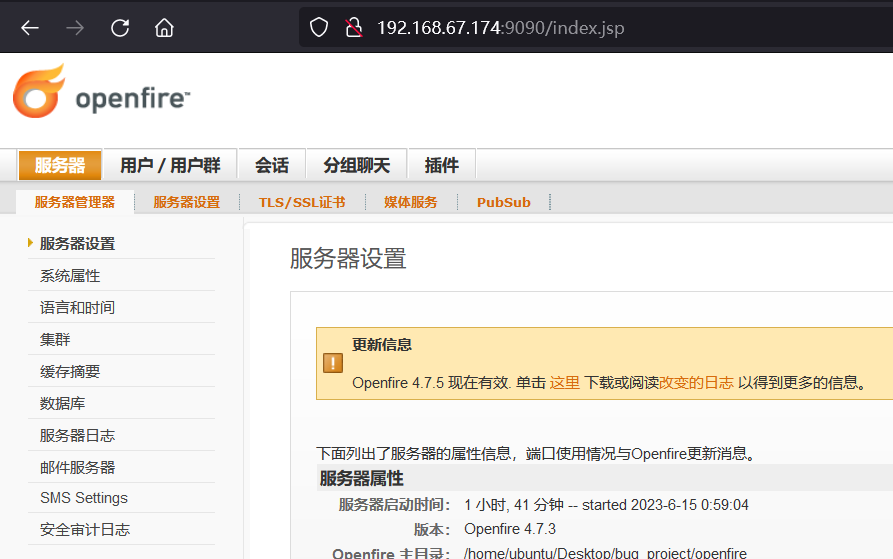Open the 用户/用户群 main tab
The height and width of the screenshot is (559, 893).
170,165
